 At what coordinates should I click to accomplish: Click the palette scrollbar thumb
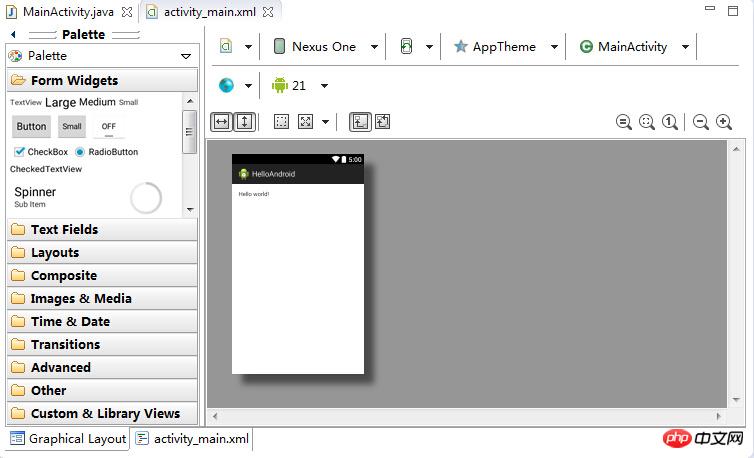click(189, 132)
